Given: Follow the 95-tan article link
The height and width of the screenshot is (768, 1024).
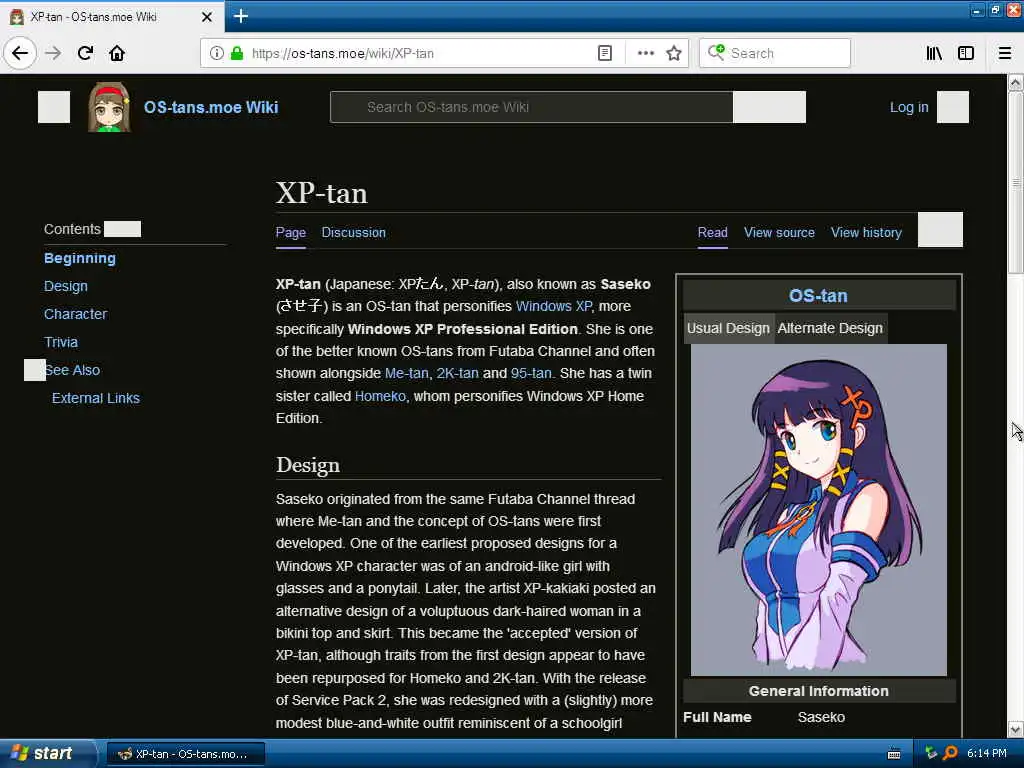Looking at the screenshot, I should pos(531,374).
